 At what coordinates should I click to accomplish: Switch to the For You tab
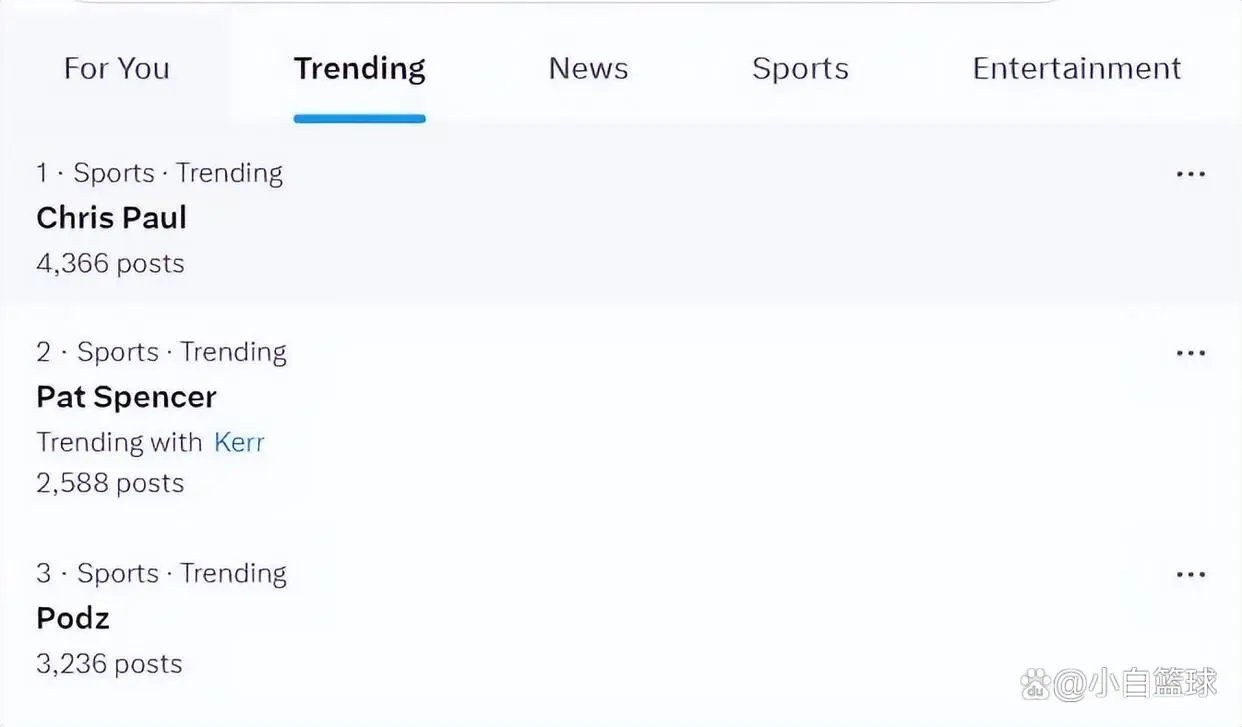pos(116,69)
